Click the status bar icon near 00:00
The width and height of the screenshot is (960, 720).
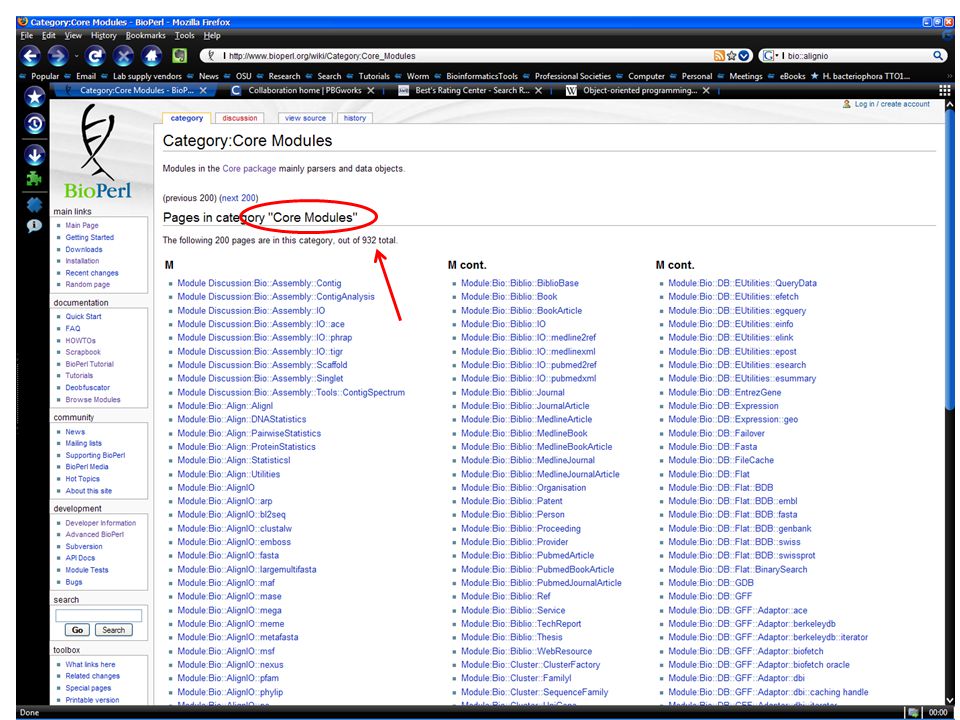[x=913, y=713]
